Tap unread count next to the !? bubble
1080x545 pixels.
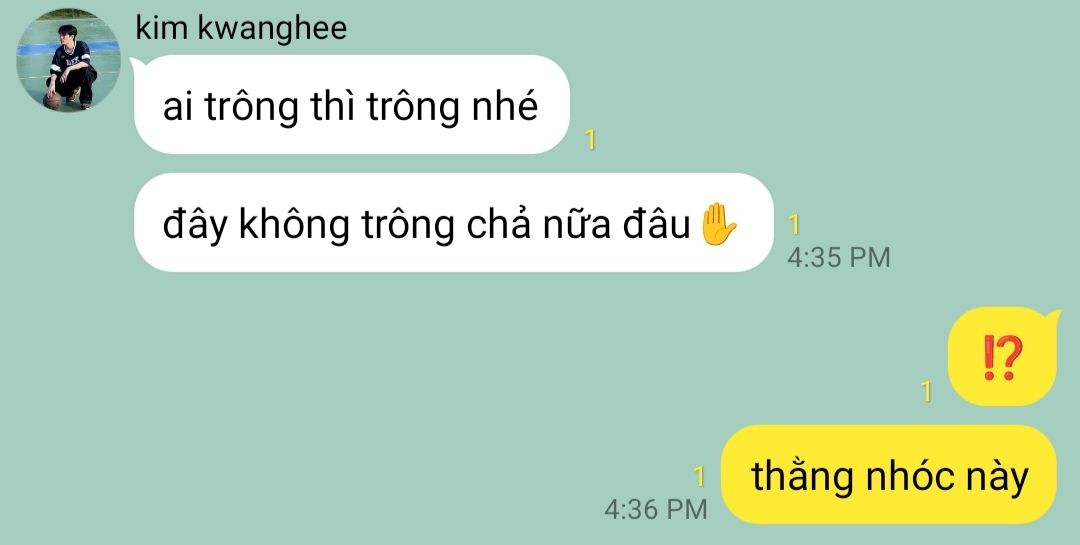point(926,391)
